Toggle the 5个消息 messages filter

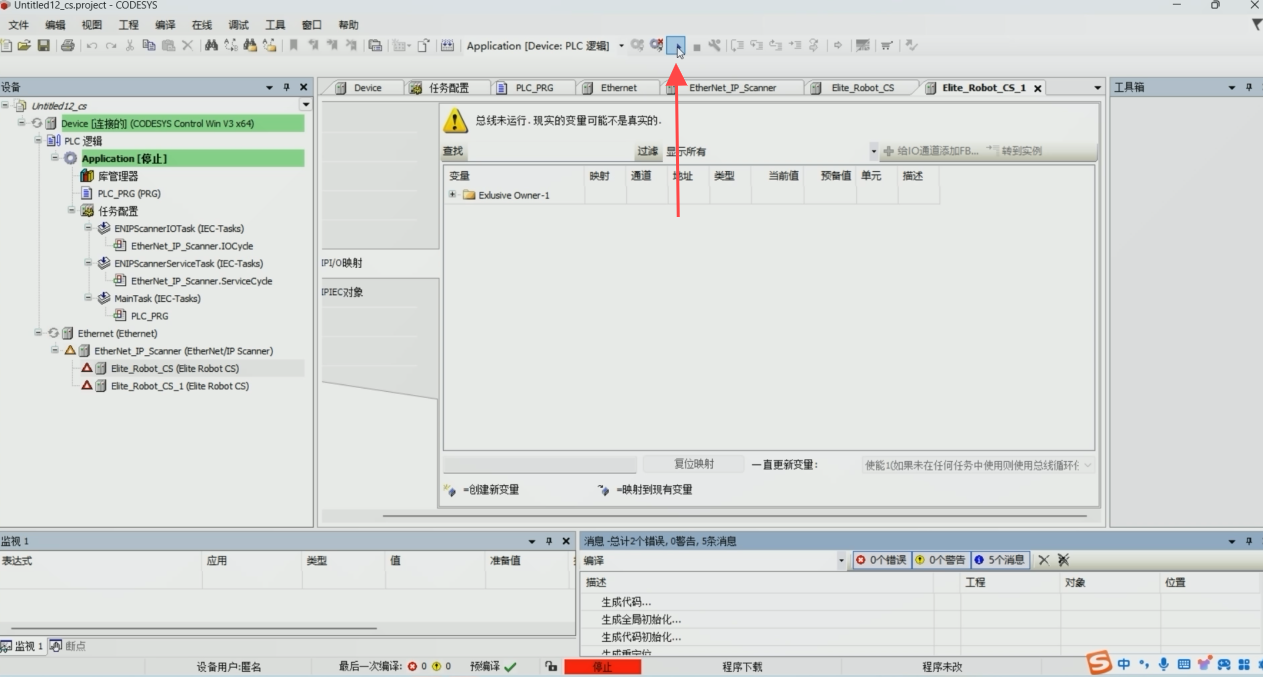[x=1000, y=560]
